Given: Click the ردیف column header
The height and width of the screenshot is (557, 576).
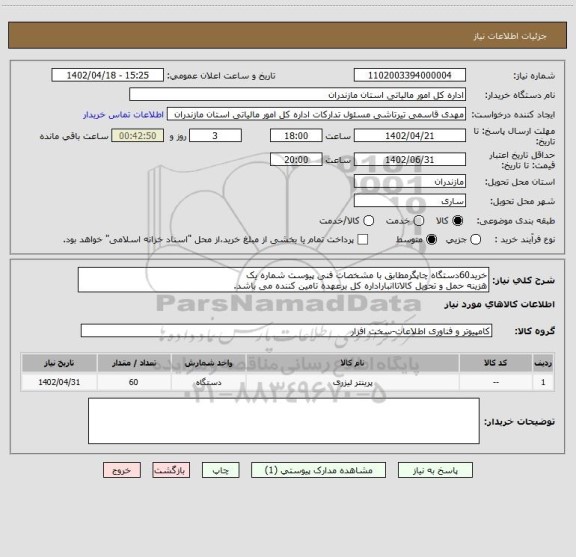Looking at the screenshot, I should coord(543,363).
